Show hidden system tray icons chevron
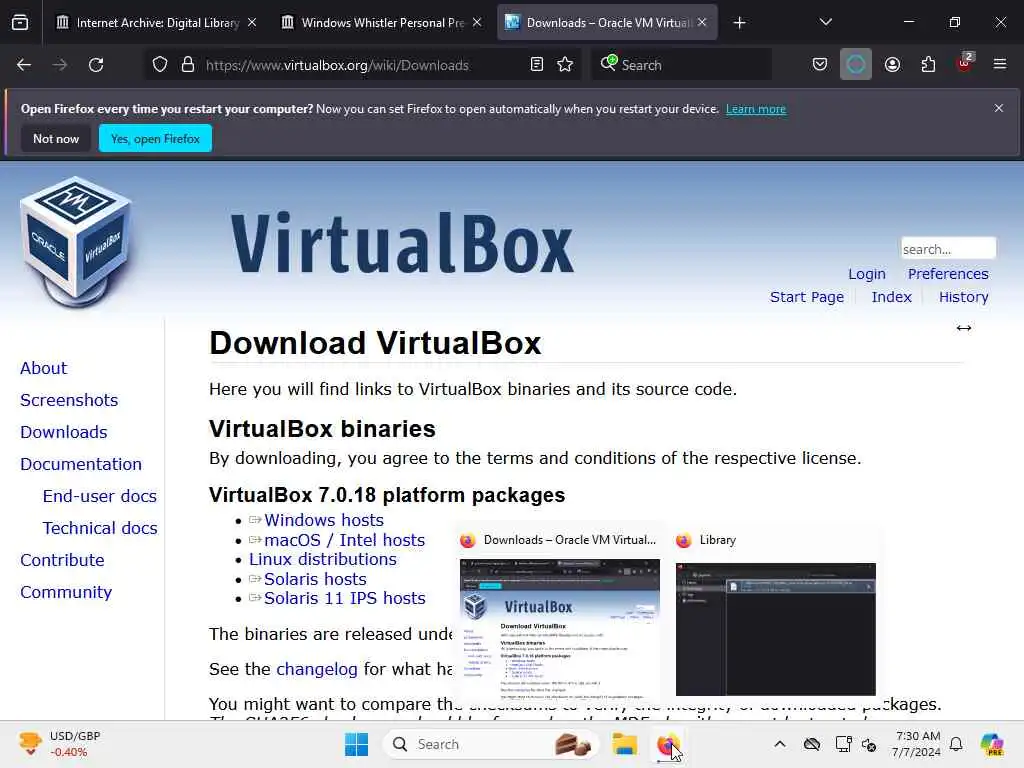The width and height of the screenshot is (1024, 768). 780,744
